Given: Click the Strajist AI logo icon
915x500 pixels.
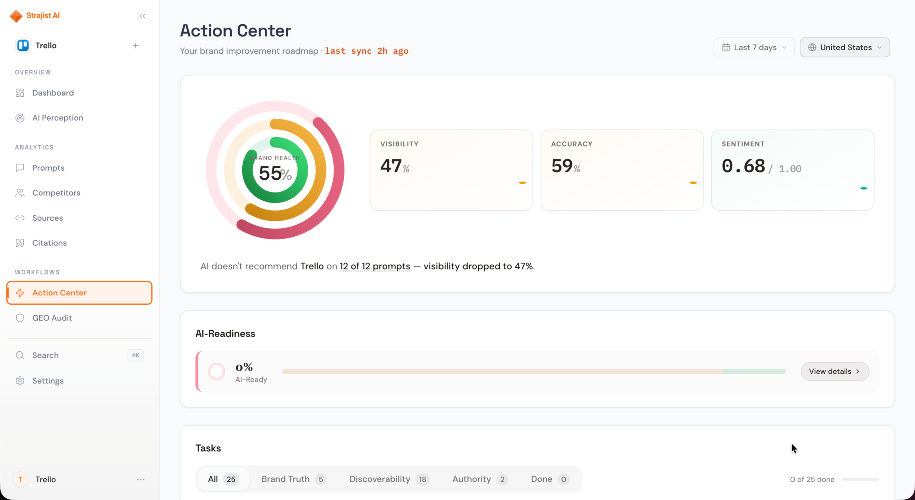Looking at the screenshot, I should pyautogui.click(x=16, y=16).
